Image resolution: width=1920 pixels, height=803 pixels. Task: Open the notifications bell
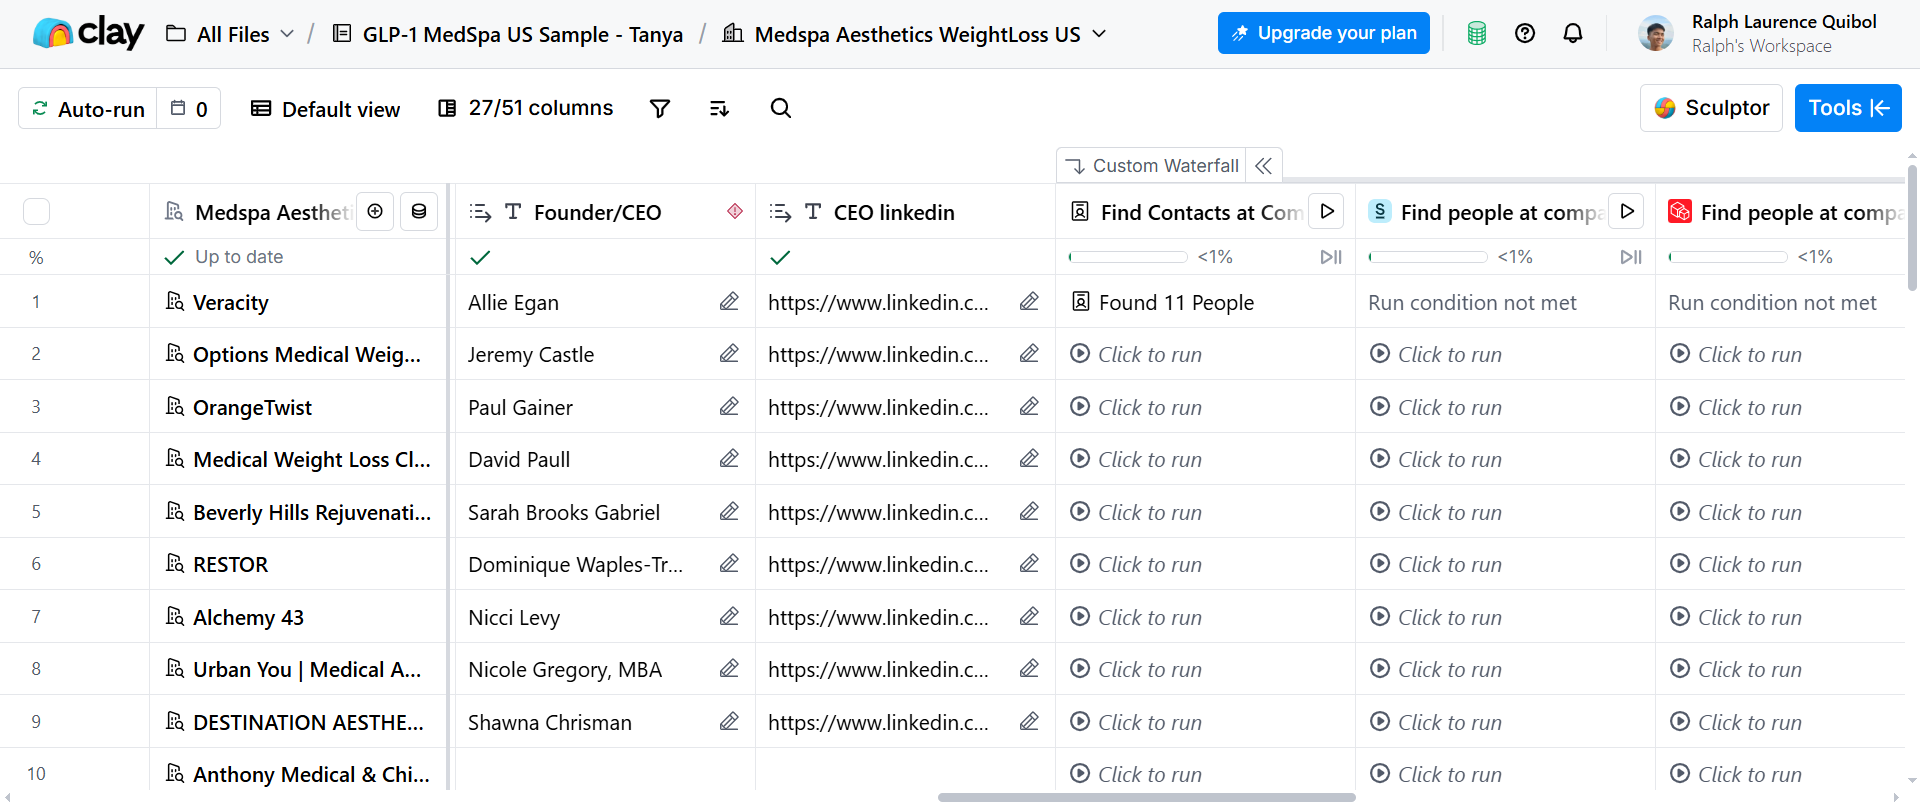1573,33
